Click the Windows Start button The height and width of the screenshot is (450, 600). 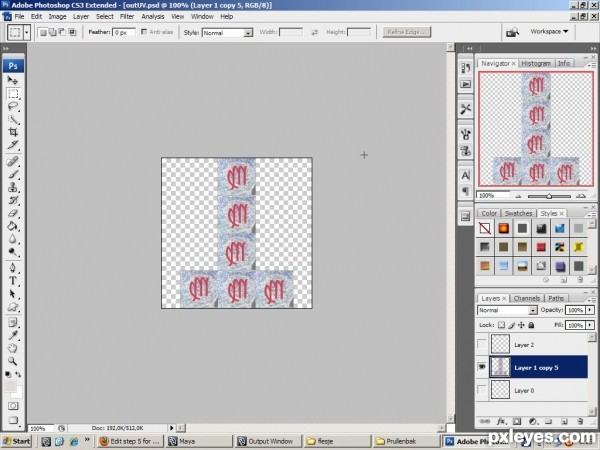(x=17, y=441)
